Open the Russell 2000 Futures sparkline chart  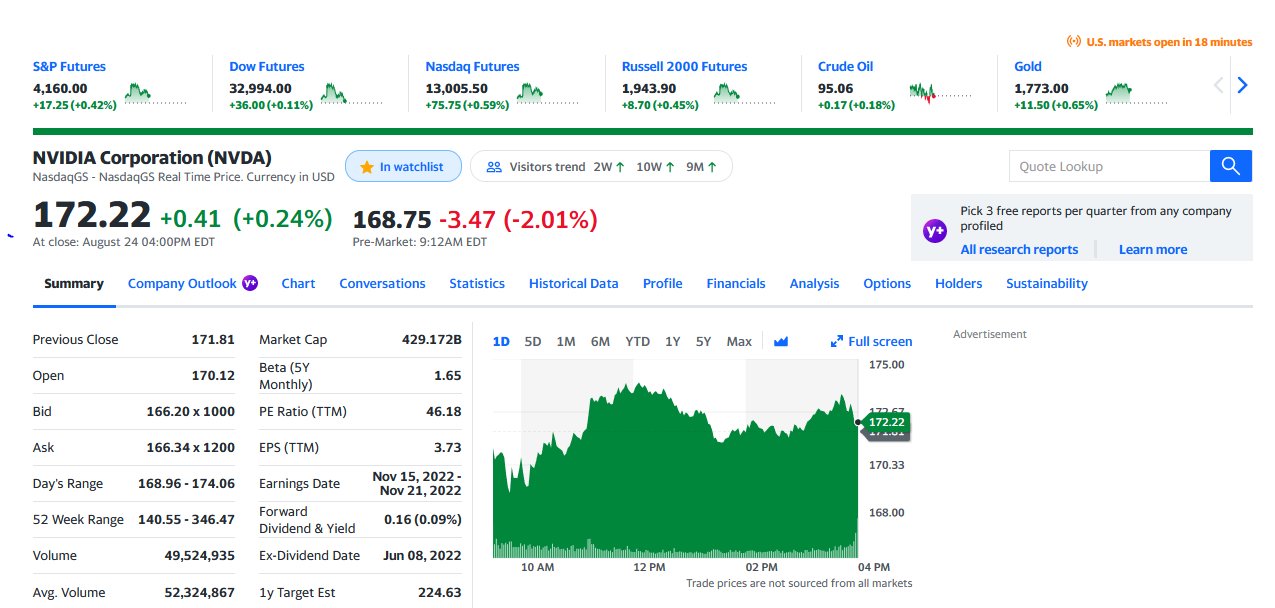744,94
